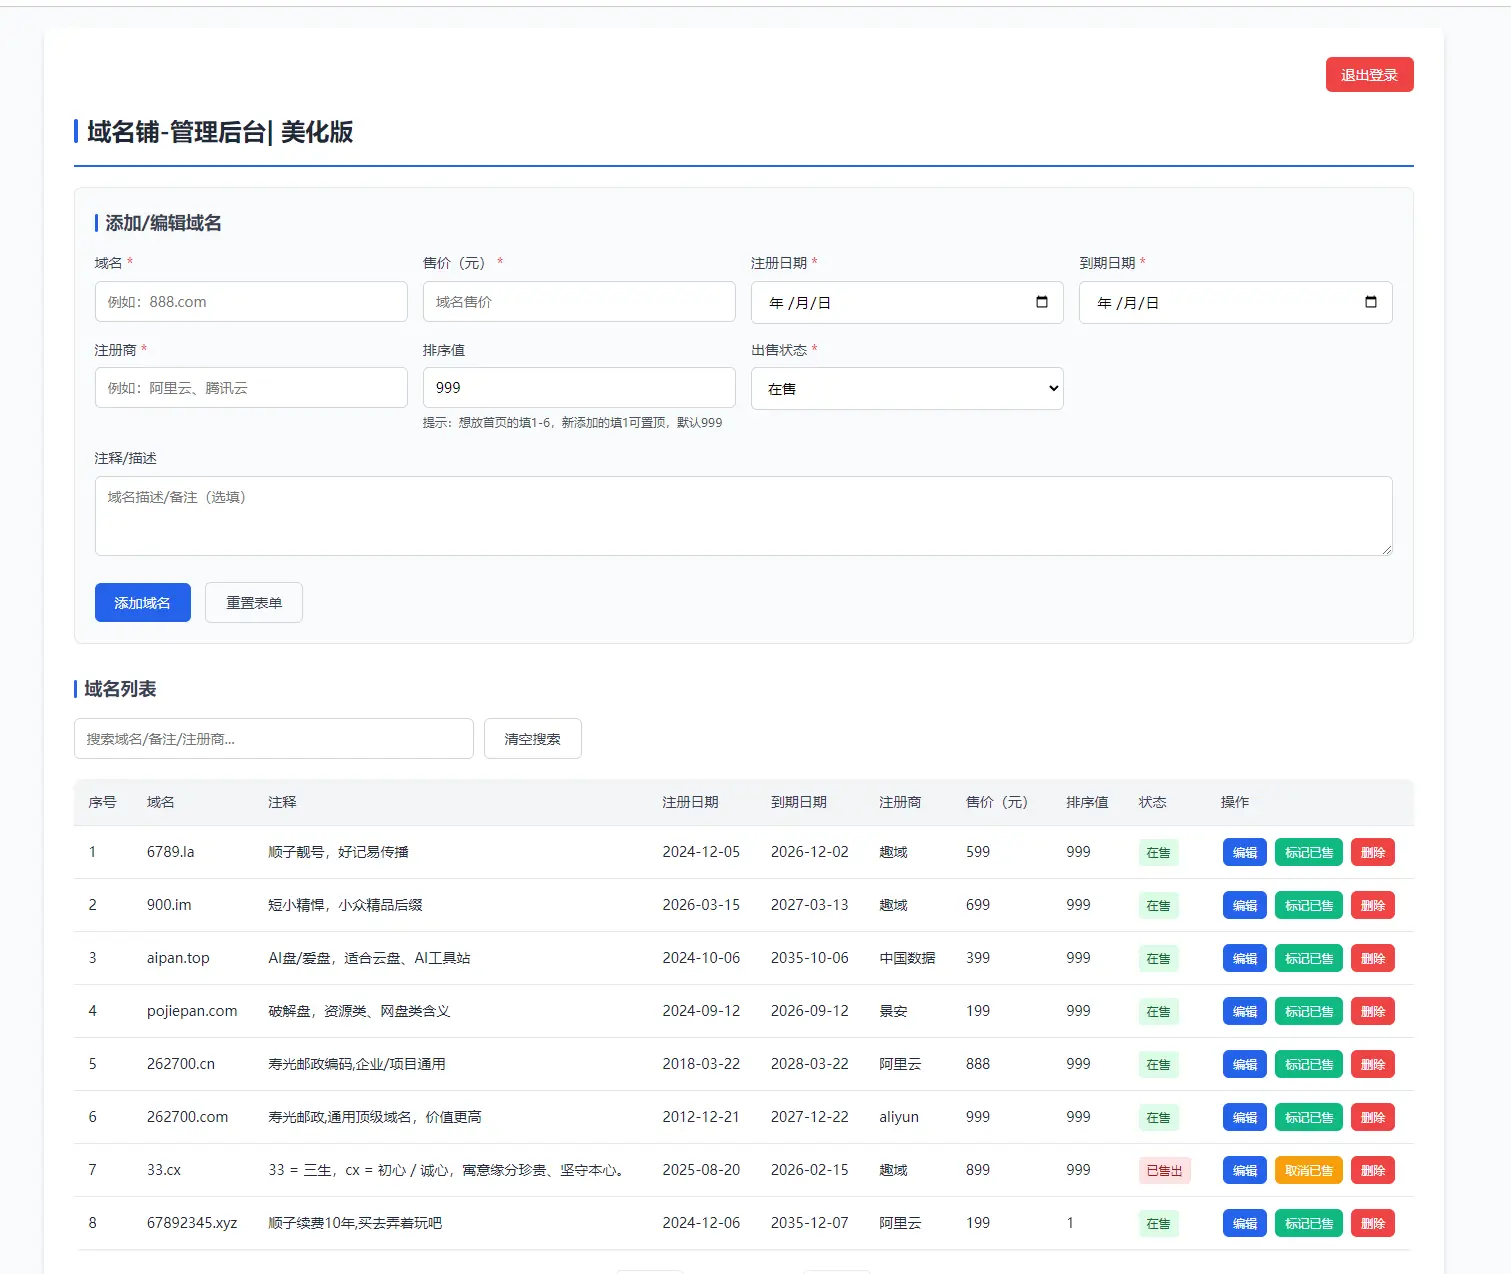Expand the sale status dropdown showing 在售
Image resolution: width=1511 pixels, height=1274 pixels.
coord(907,388)
